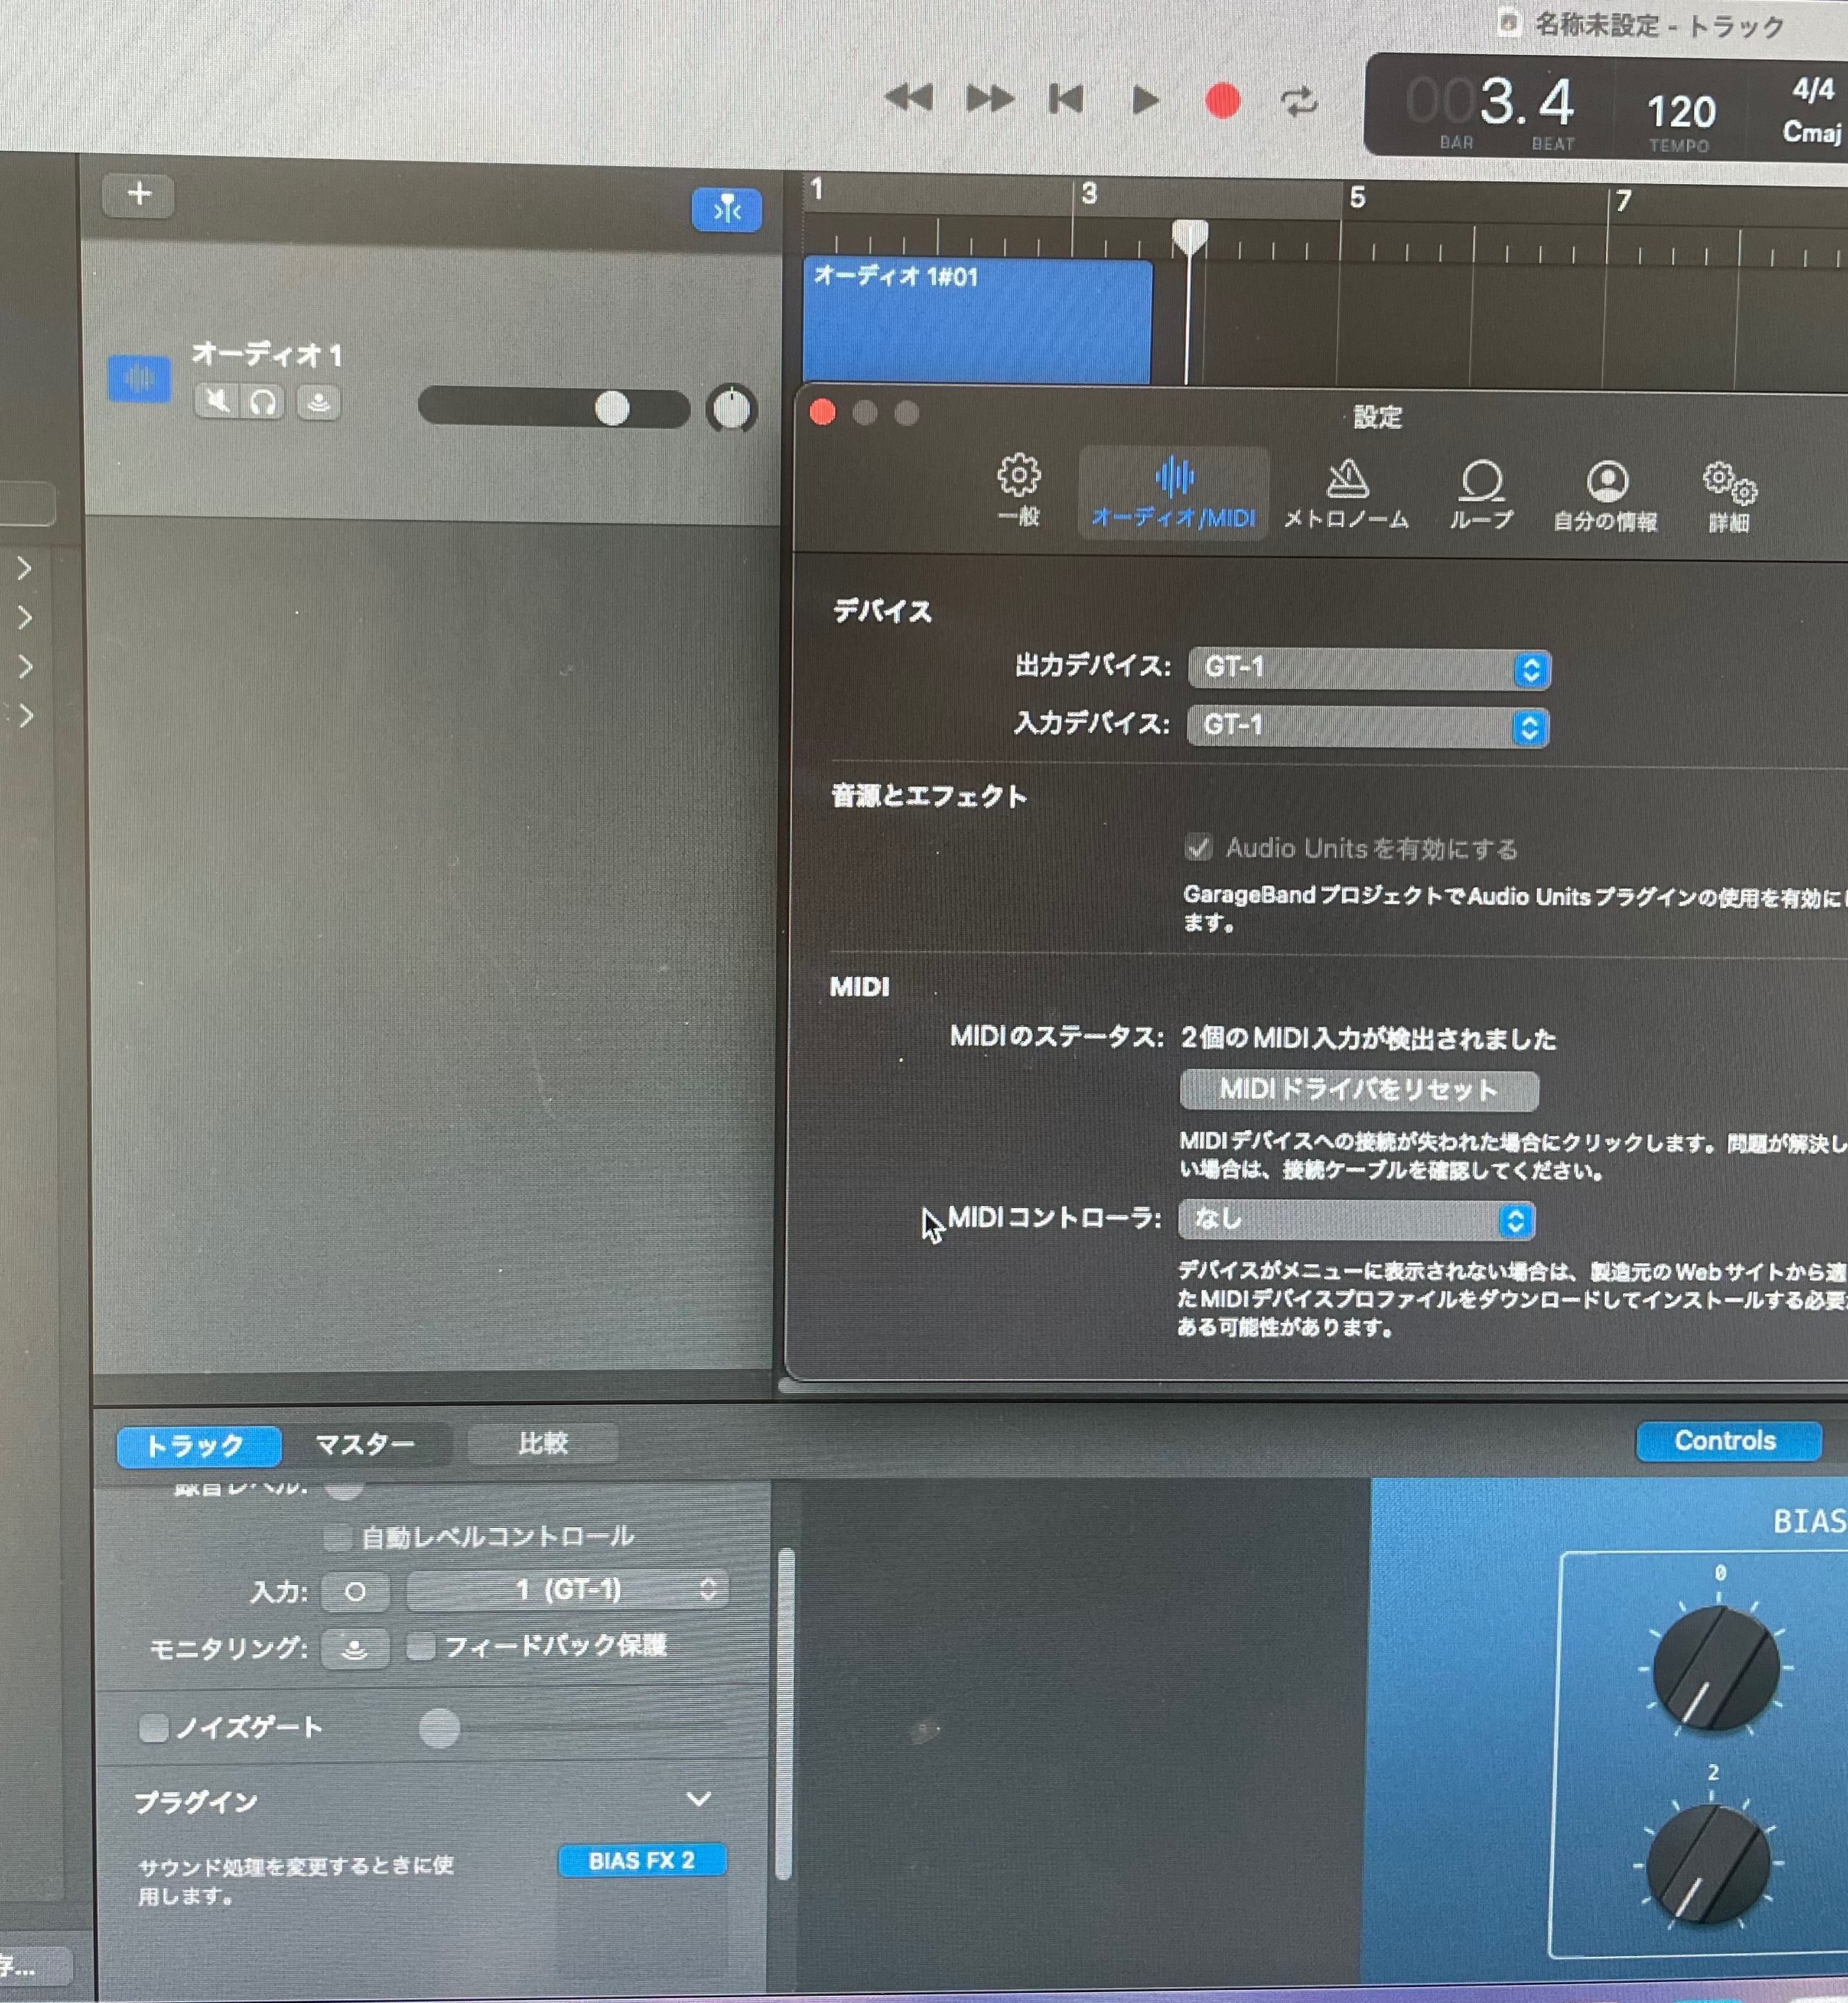
Task: Open the 出力デバイス dropdown
Action: pos(1368,668)
